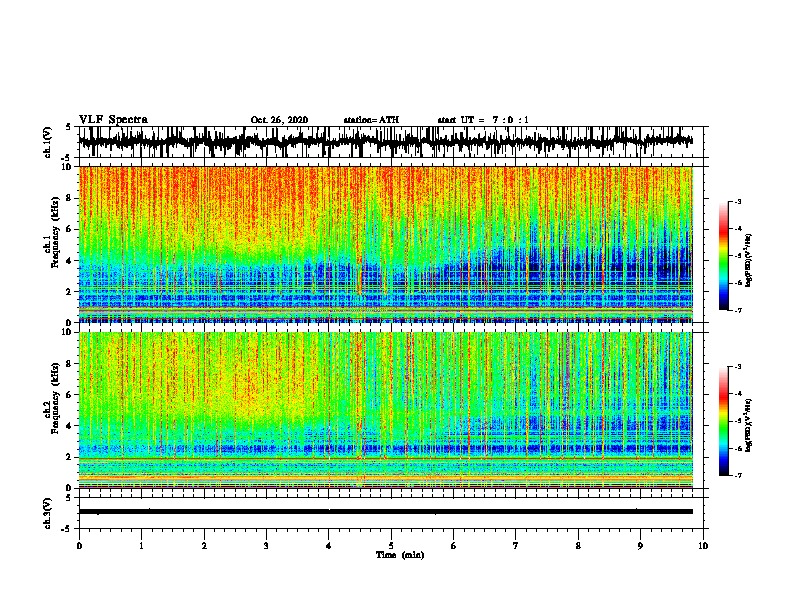Click the ch.1 color scale bar
This screenshot has width=792, height=612.
coord(724,256)
